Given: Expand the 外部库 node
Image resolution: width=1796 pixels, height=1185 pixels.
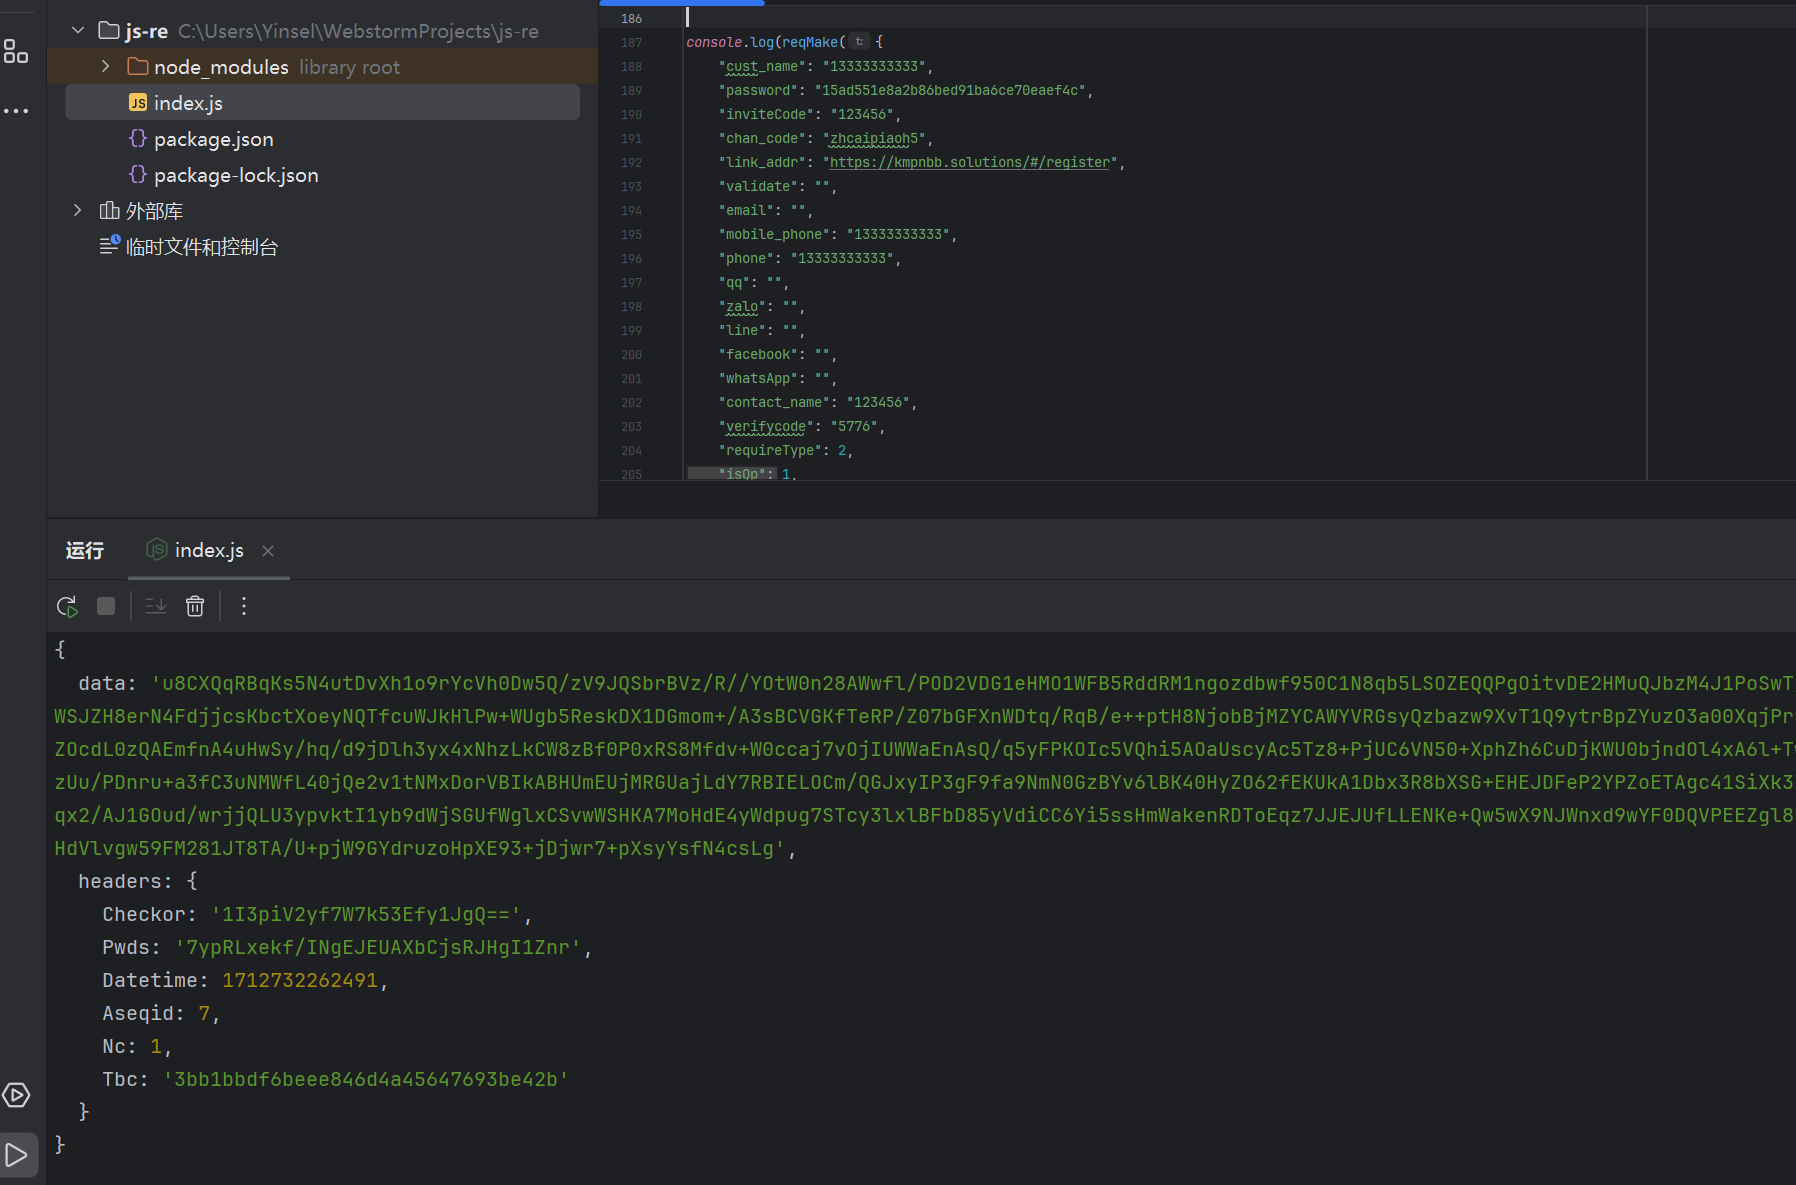Looking at the screenshot, I should click(x=78, y=210).
